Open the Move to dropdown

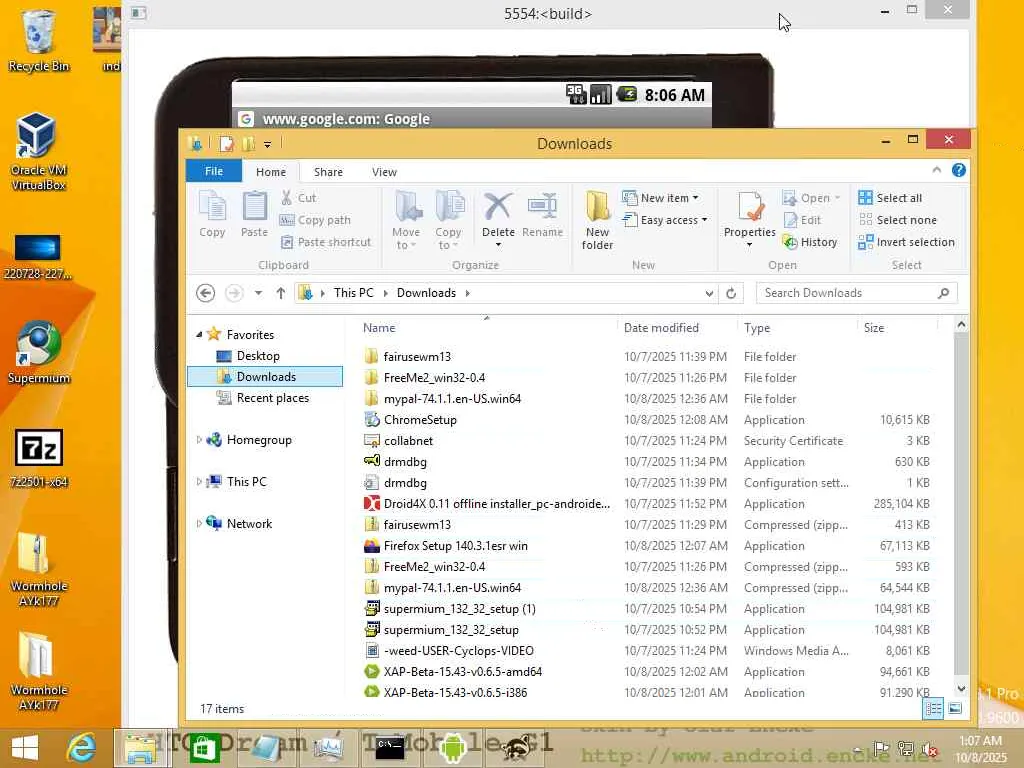[406, 220]
